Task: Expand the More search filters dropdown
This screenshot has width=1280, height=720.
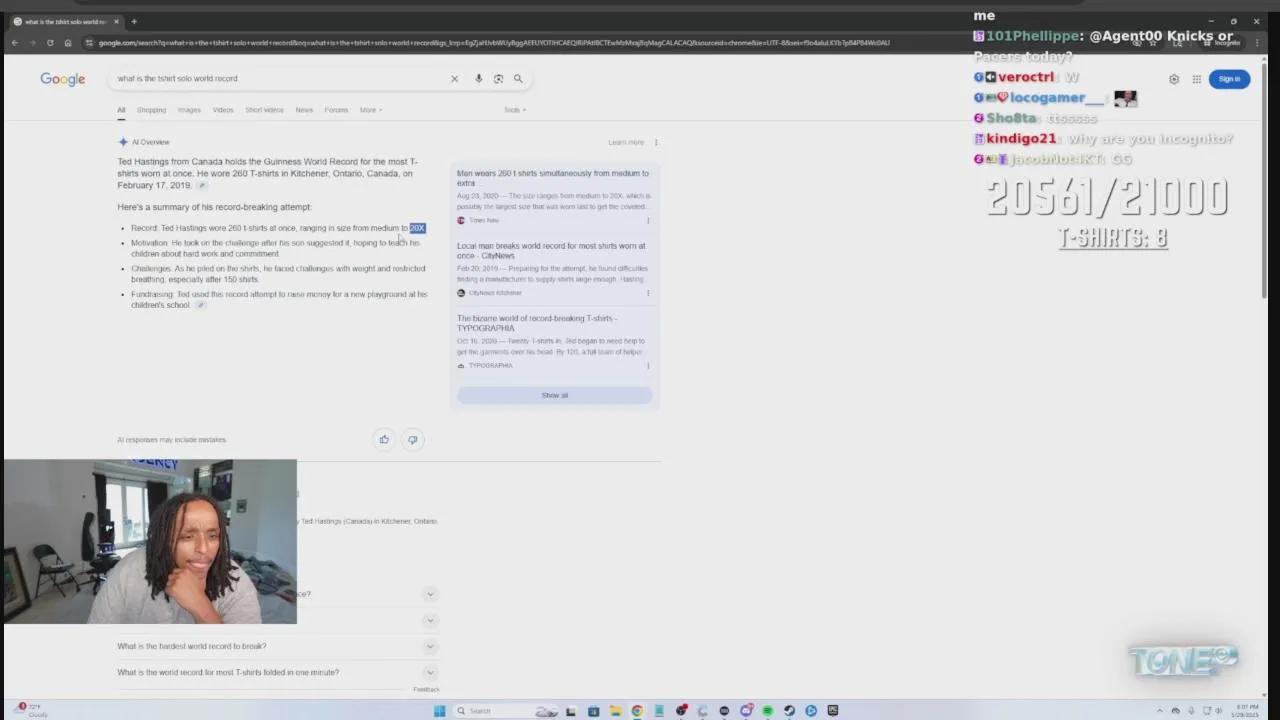Action: pos(371,110)
